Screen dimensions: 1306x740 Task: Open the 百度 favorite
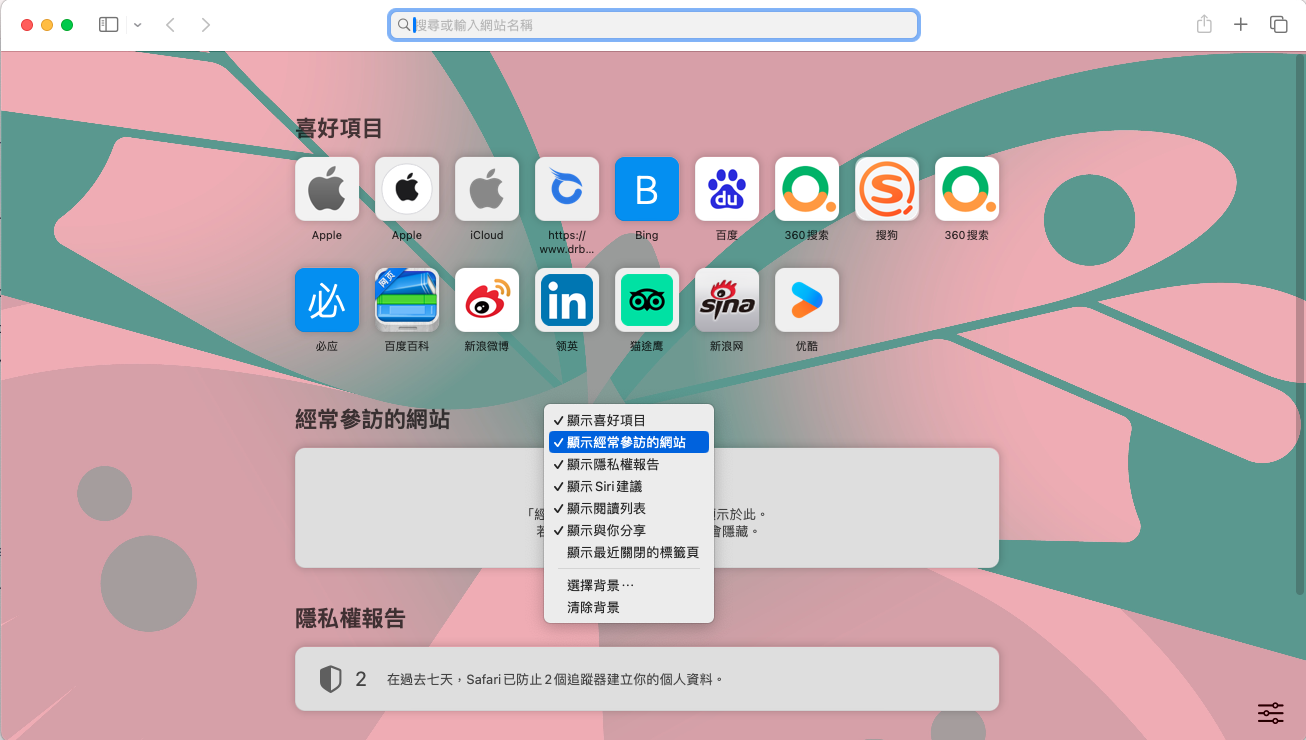tap(727, 189)
